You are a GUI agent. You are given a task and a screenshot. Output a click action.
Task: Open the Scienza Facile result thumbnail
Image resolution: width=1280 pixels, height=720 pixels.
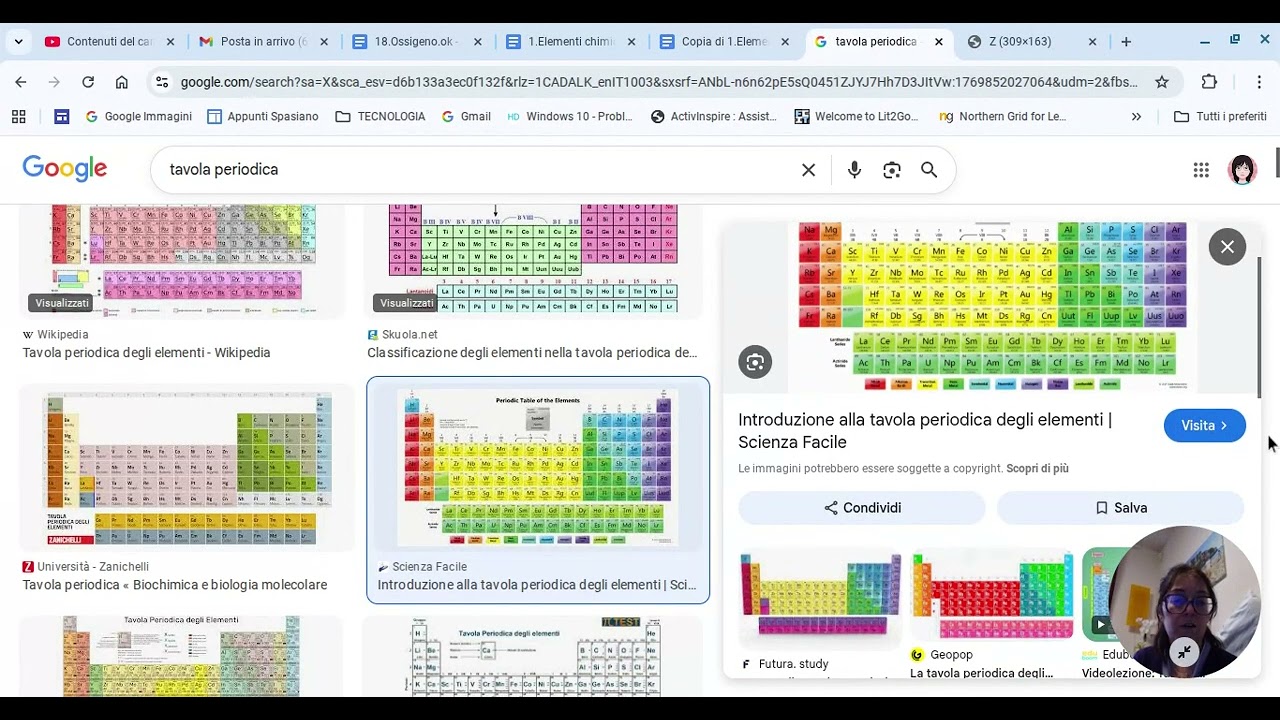click(538, 468)
